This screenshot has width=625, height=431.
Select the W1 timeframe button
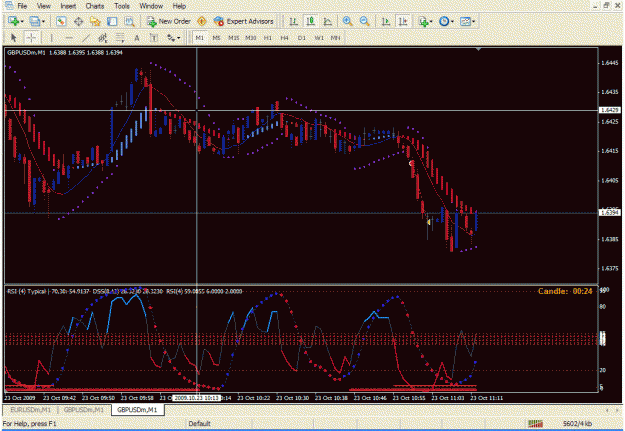coord(319,38)
